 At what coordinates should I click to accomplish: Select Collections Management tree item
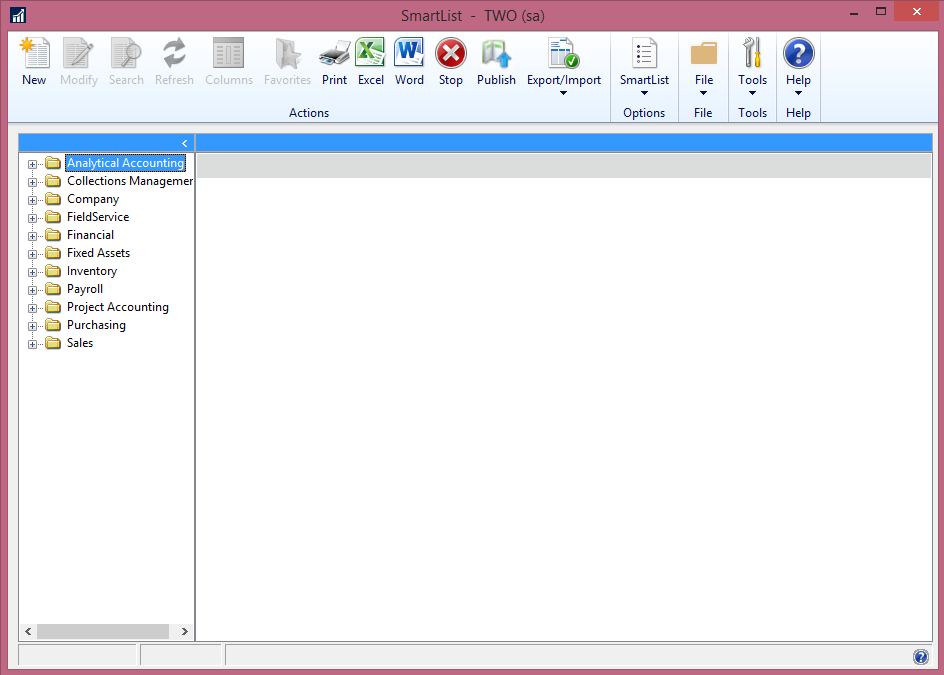[130, 181]
